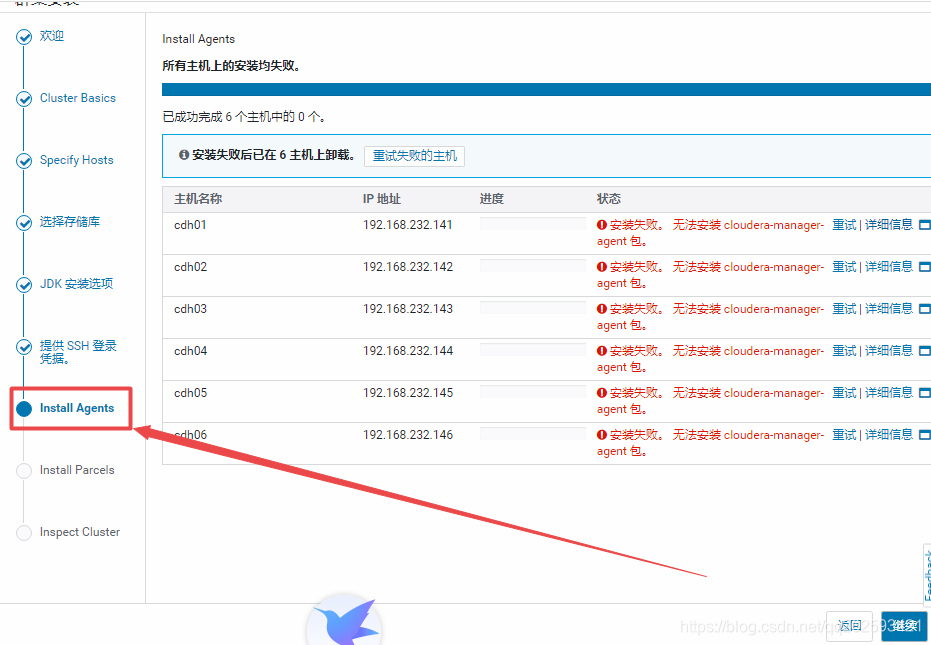This screenshot has height=645, width=931.
Task: Click the error icon in cdh06 status
Action: click(x=601, y=435)
